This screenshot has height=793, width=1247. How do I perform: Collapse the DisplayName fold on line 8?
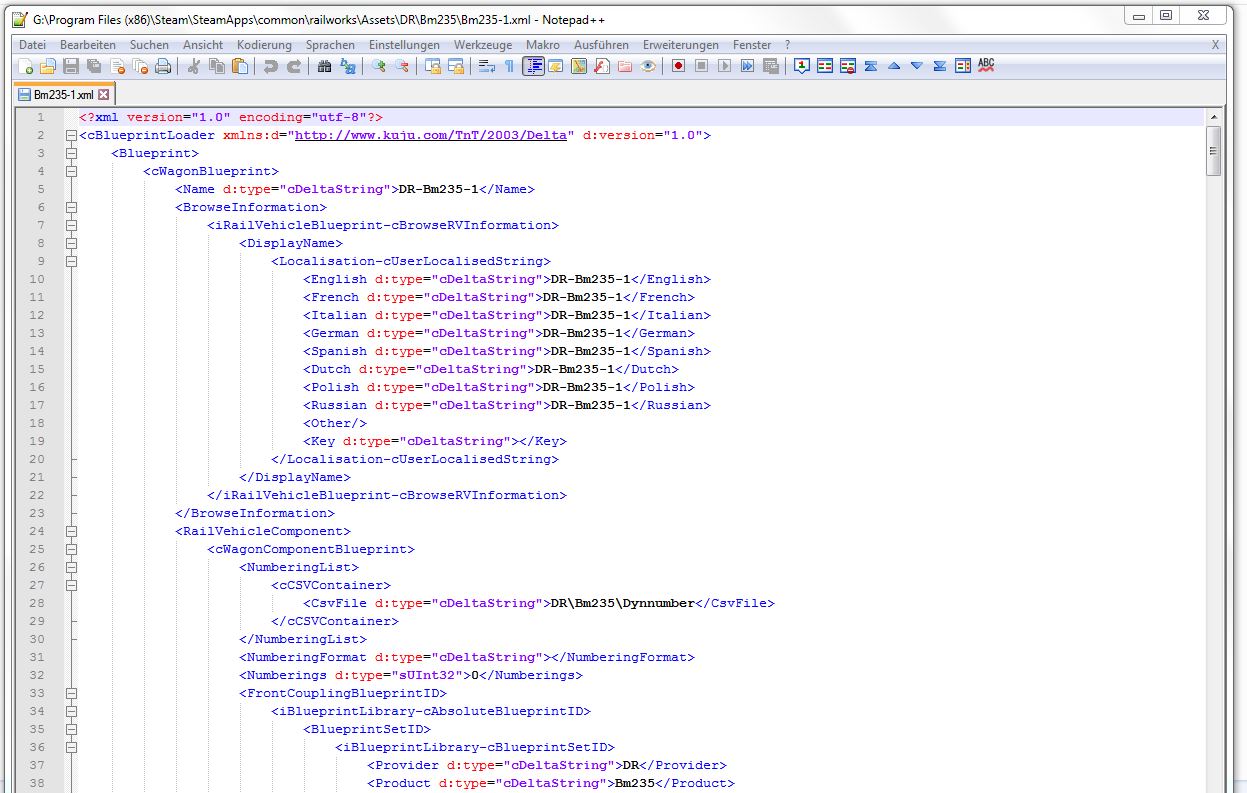point(71,244)
